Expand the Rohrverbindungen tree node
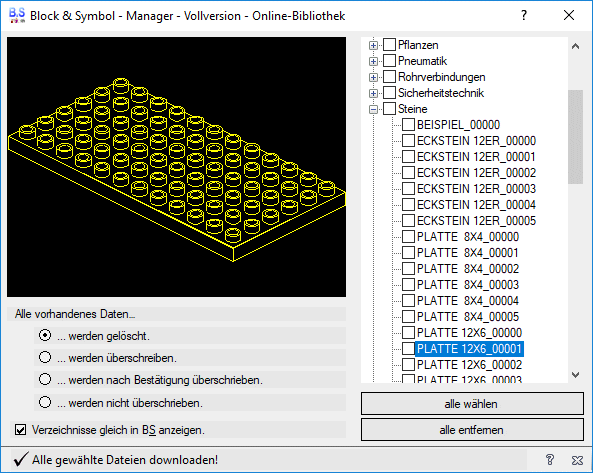593x473 pixels. (373, 78)
